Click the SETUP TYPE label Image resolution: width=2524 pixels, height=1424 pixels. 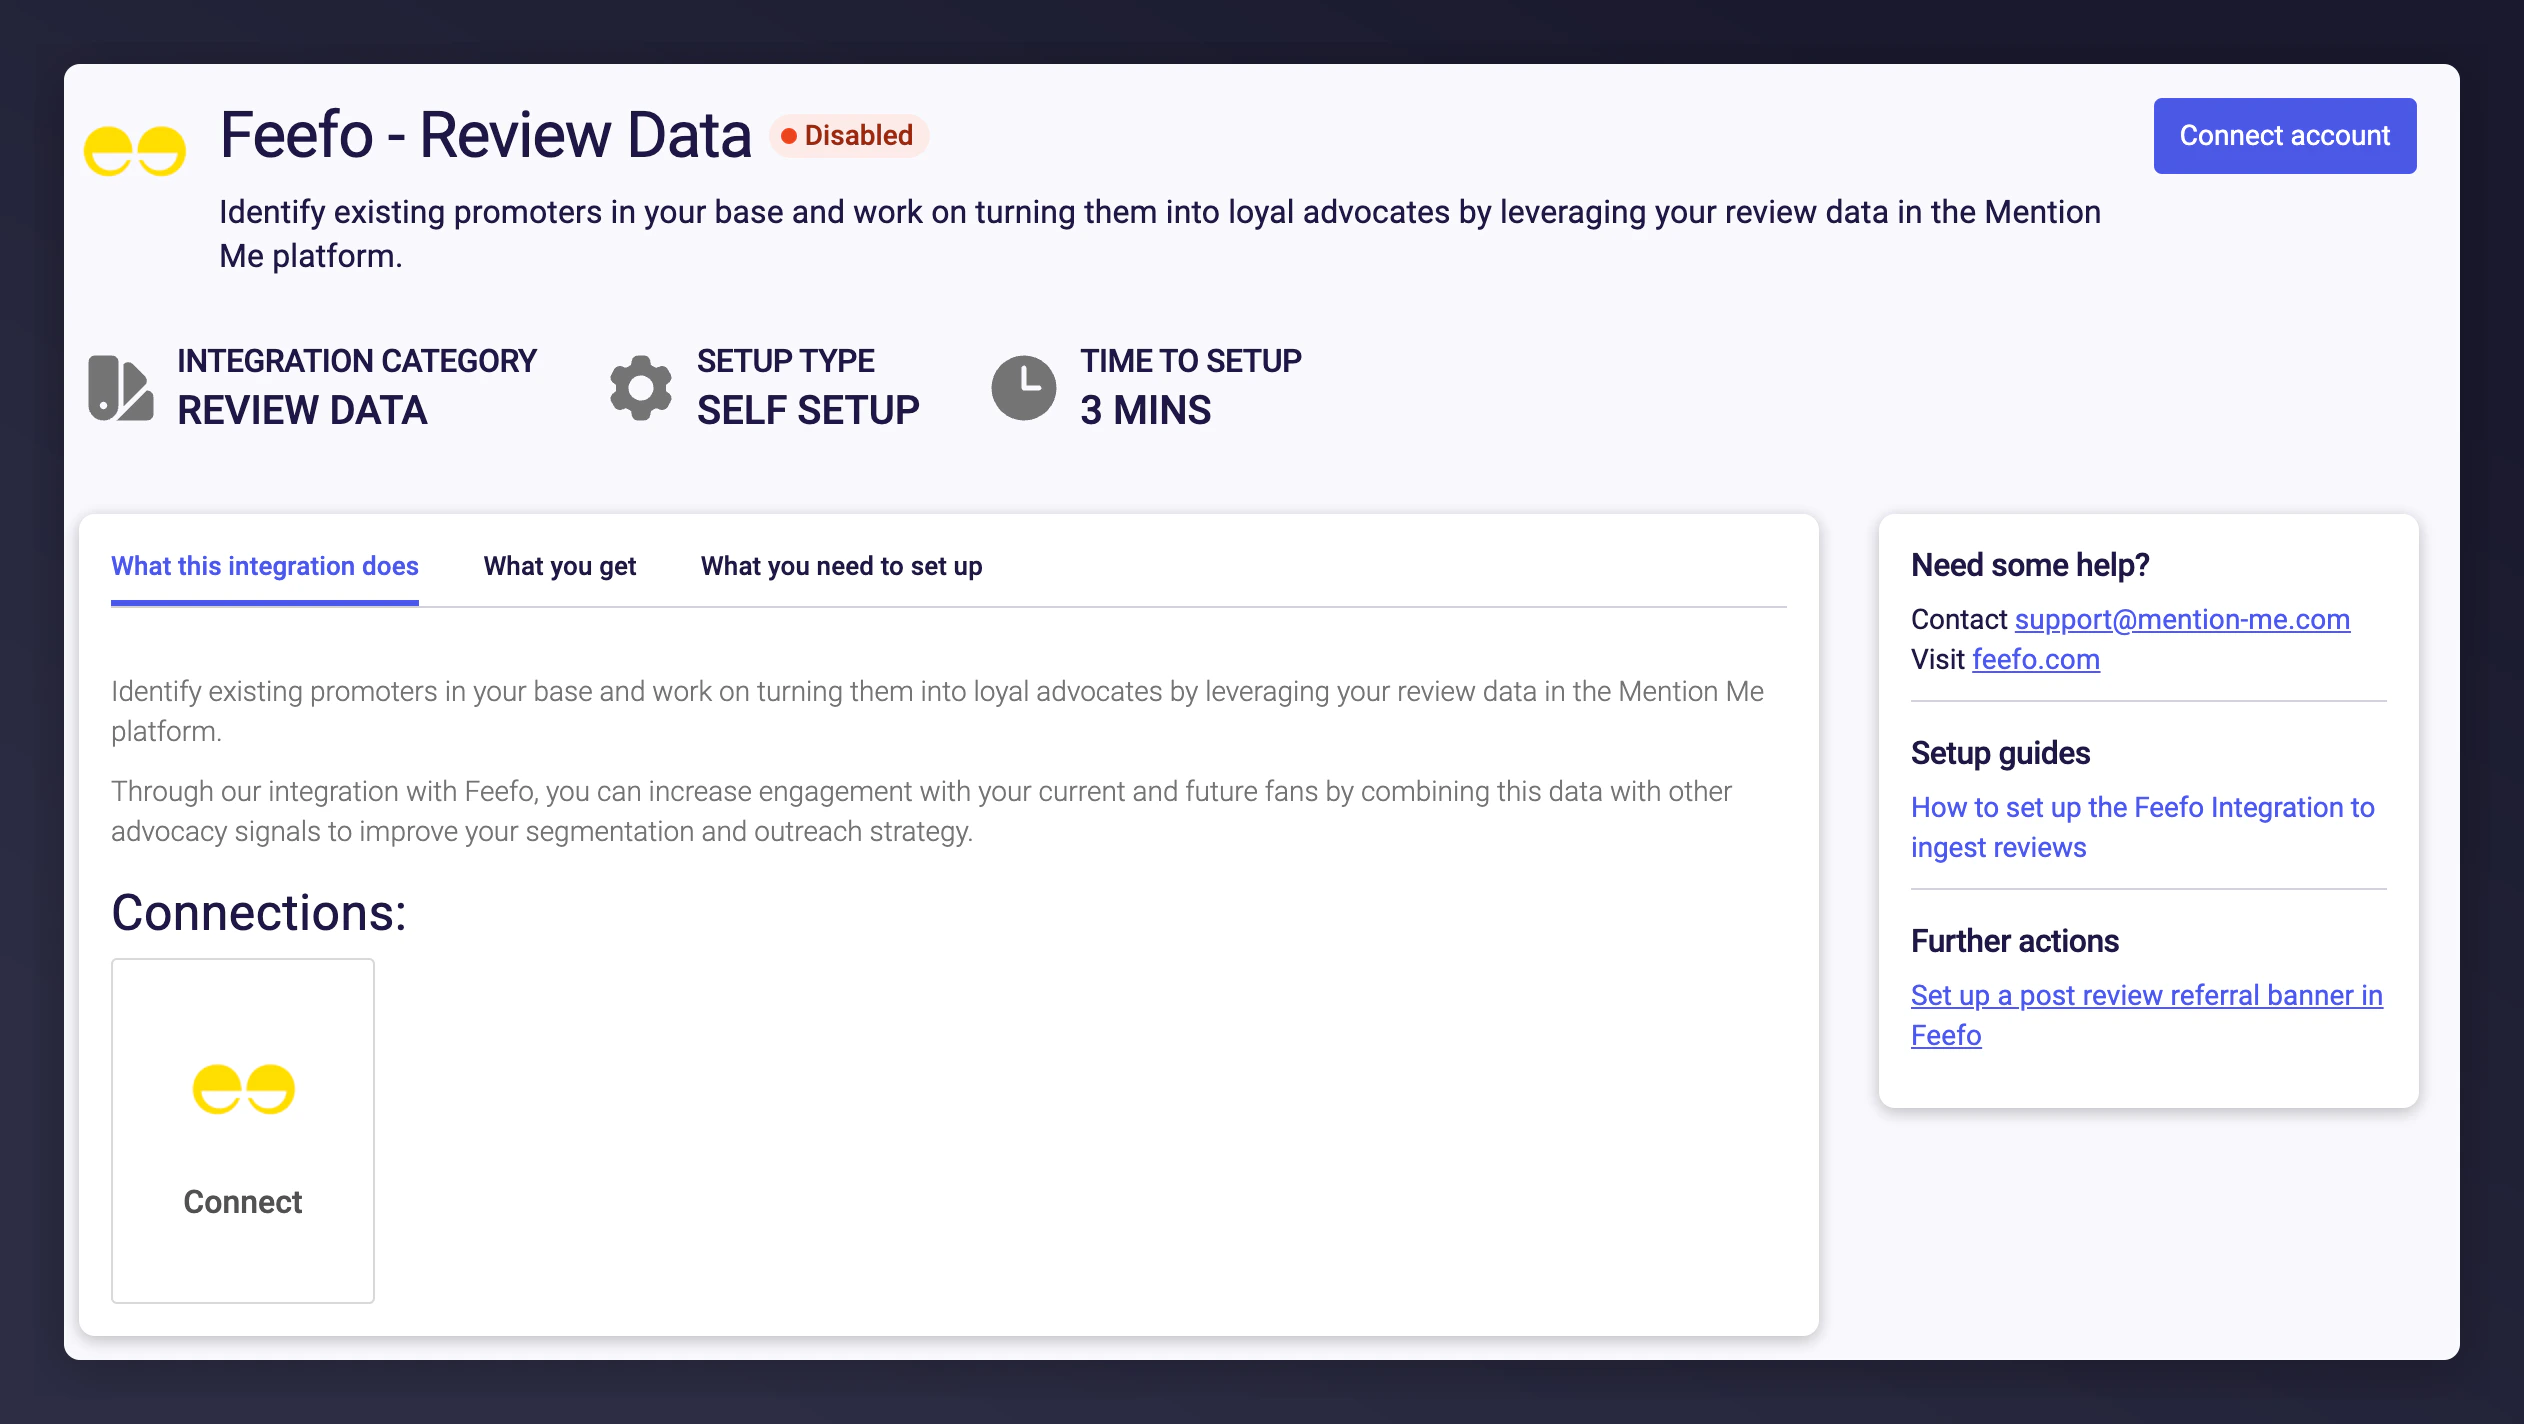[x=785, y=360]
